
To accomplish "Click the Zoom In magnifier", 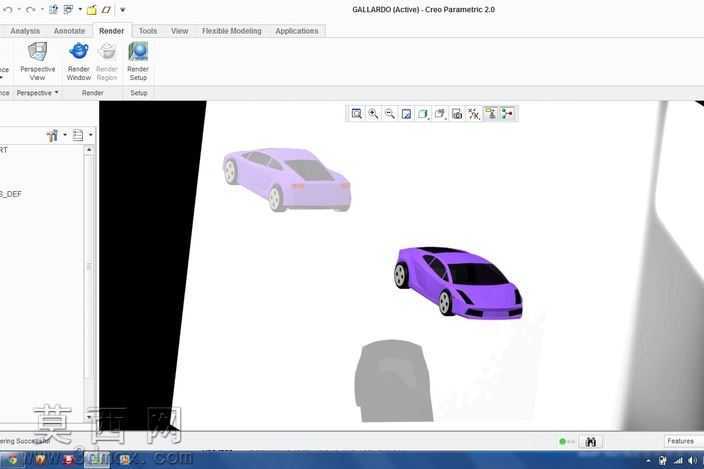I will 373,114.
